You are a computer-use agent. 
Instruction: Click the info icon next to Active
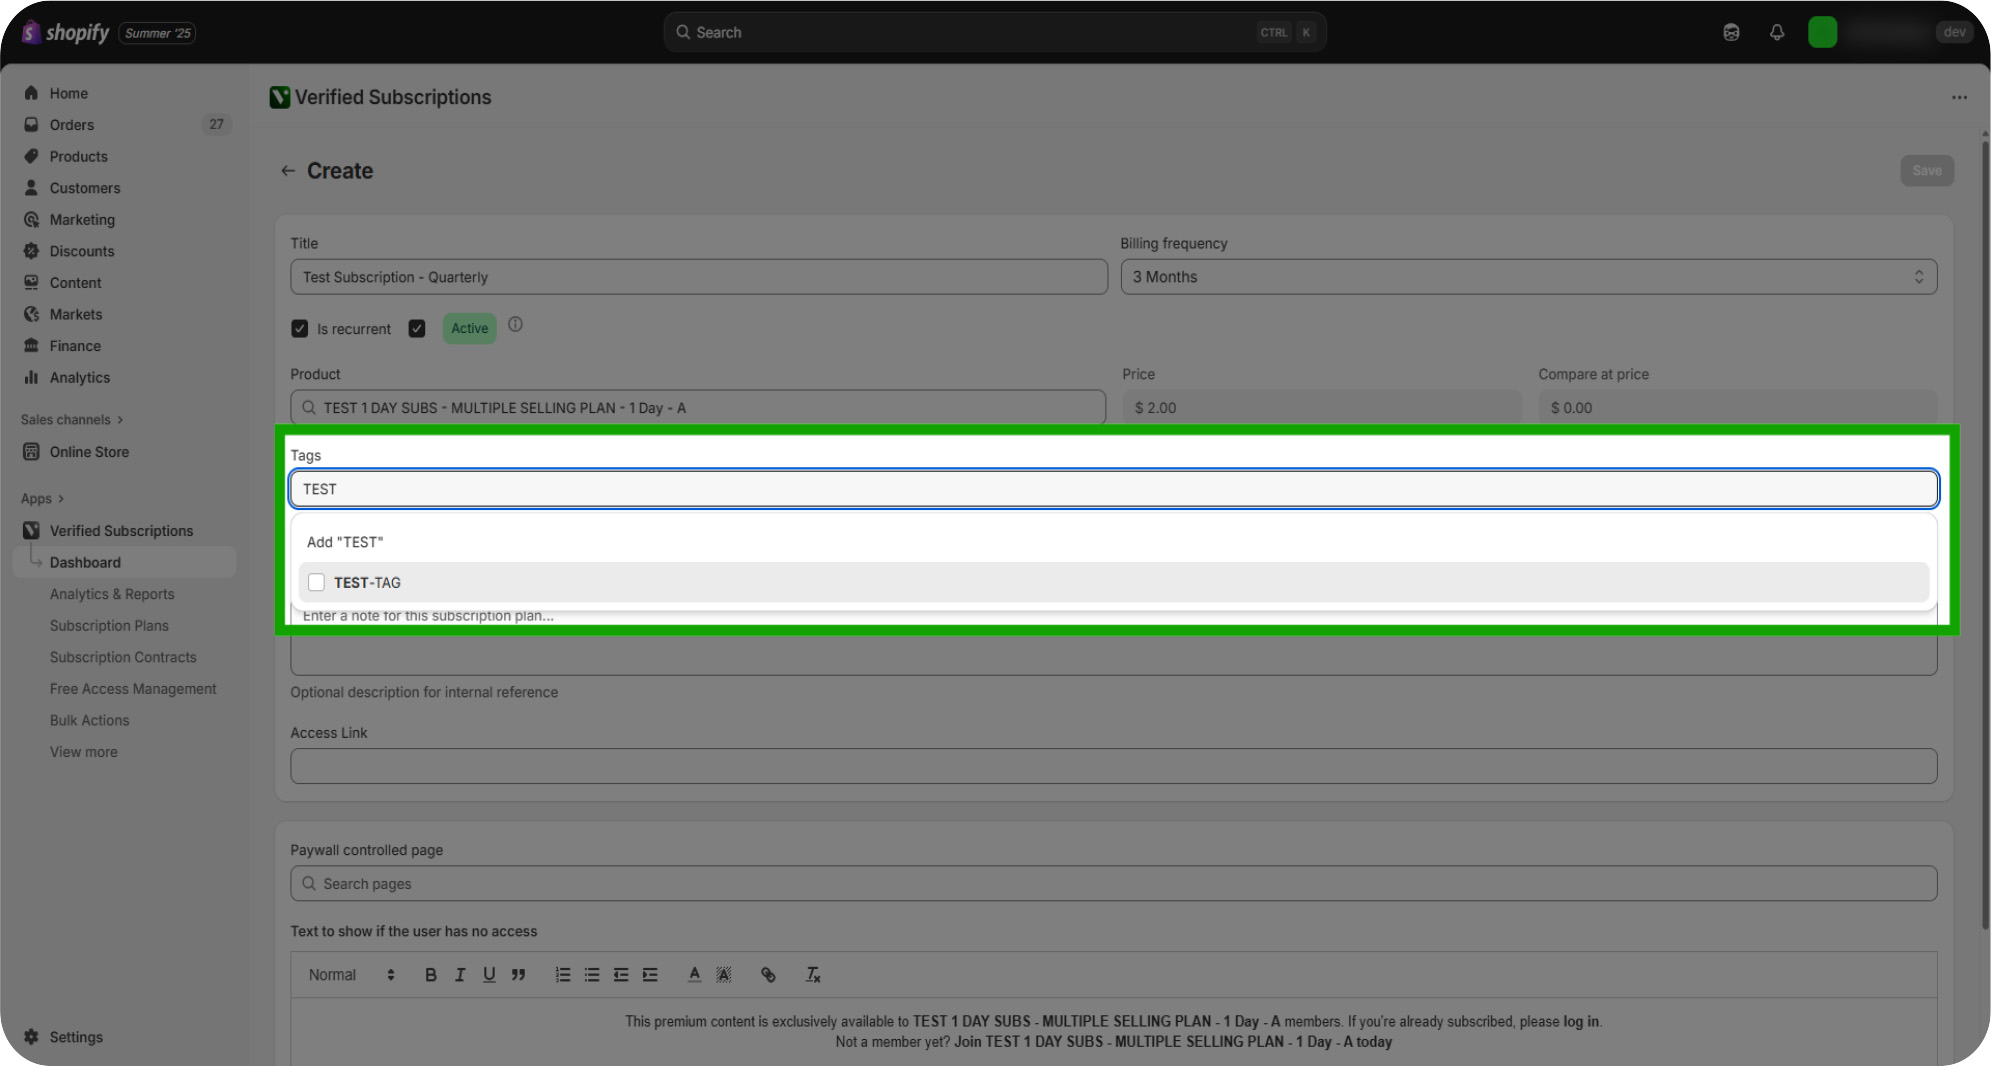tap(515, 324)
